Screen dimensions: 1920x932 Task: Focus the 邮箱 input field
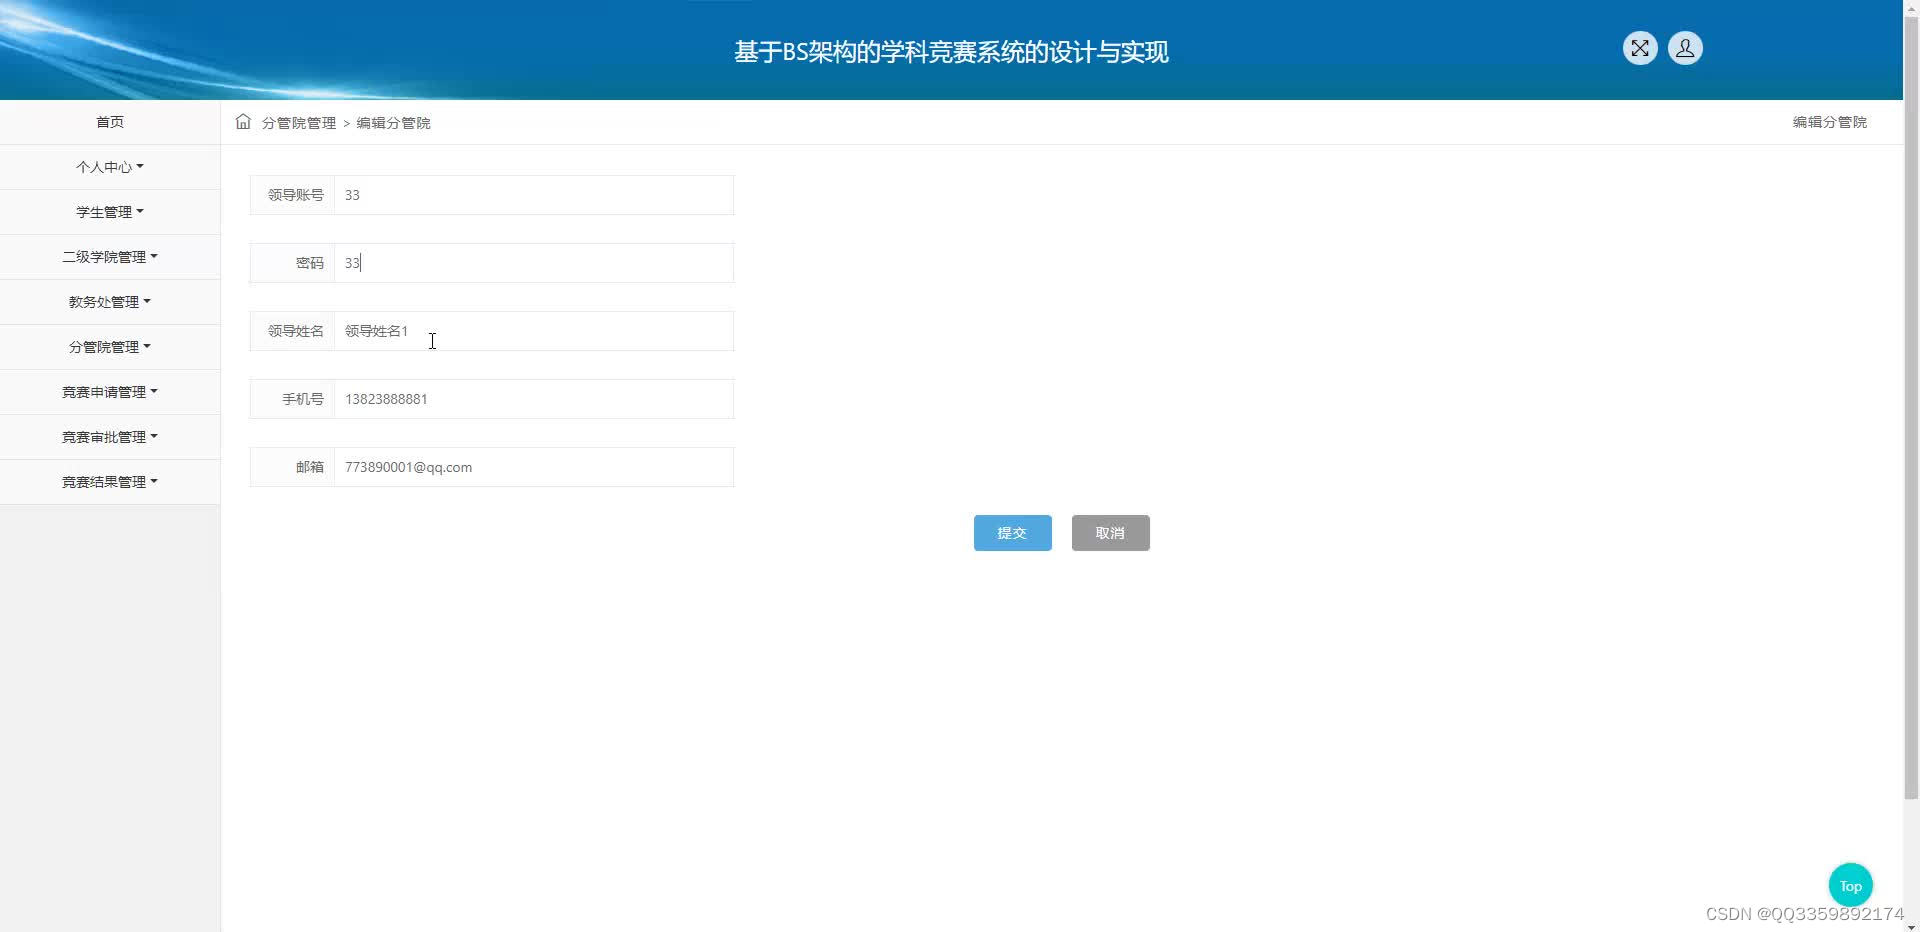[x=534, y=467]
